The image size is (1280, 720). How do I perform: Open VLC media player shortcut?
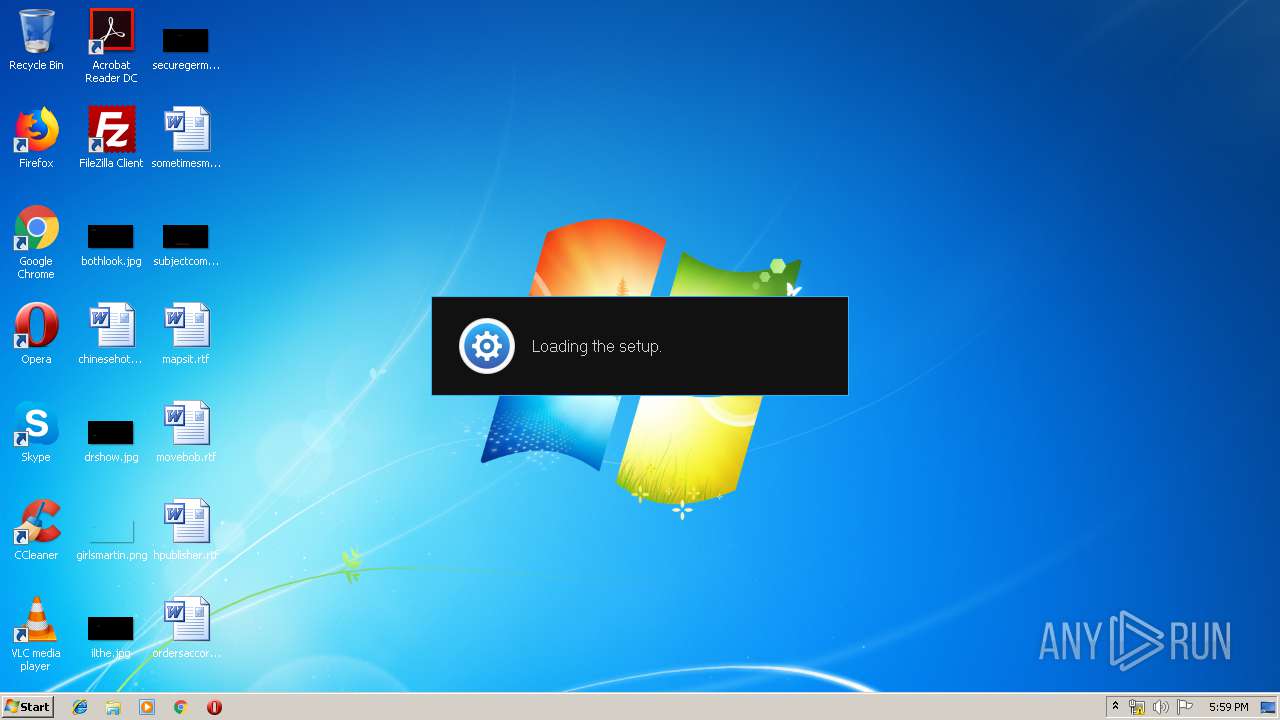pyautogui.click(x=36, y=634)
